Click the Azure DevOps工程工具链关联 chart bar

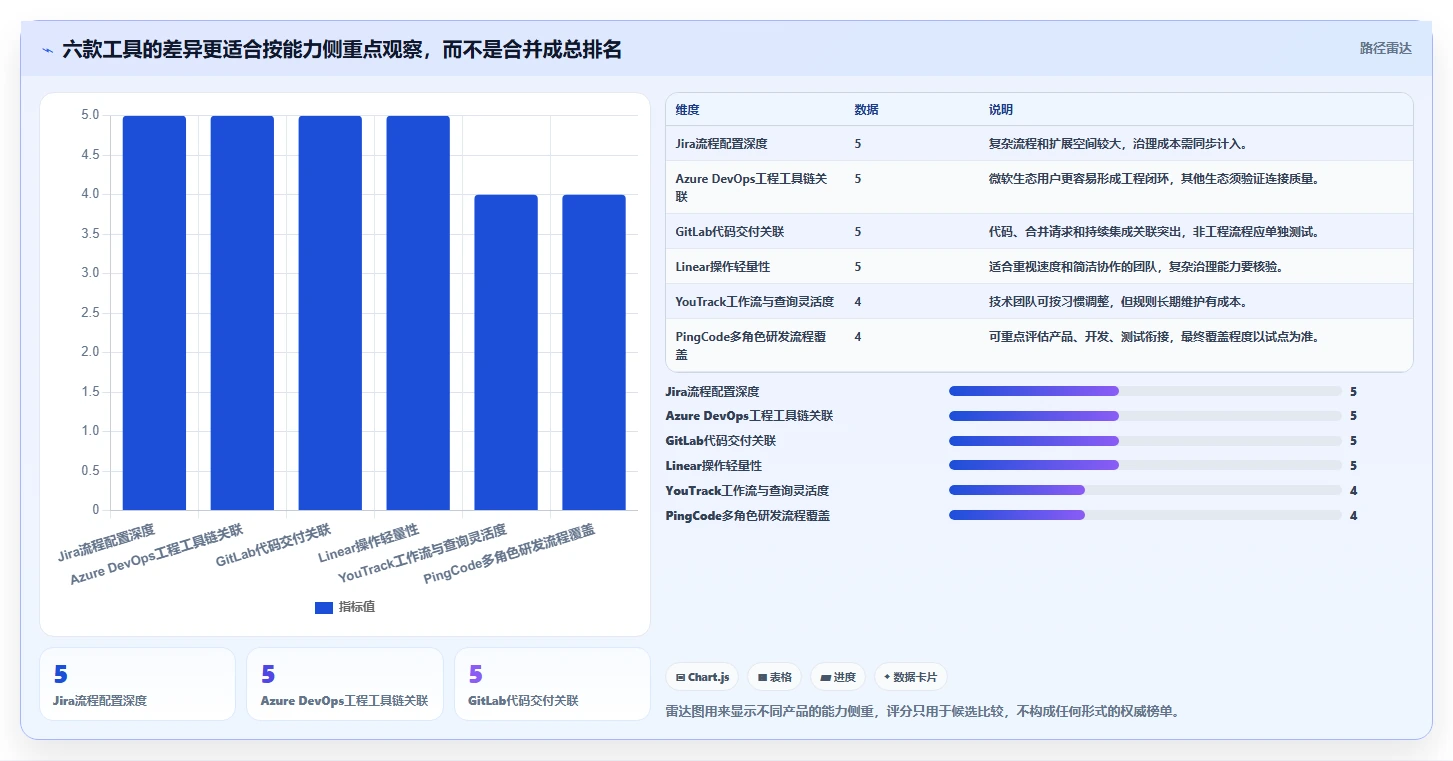[242, 313]
